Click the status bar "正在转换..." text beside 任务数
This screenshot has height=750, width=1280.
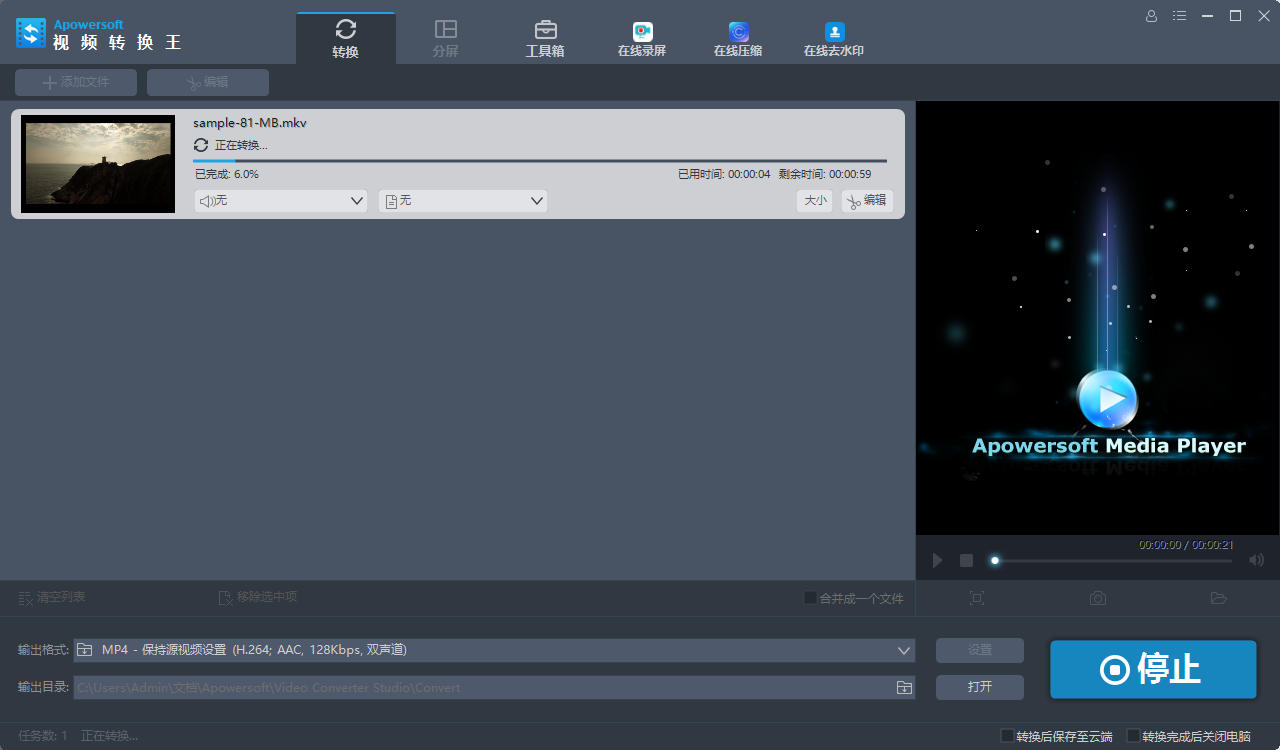point(110,736)
